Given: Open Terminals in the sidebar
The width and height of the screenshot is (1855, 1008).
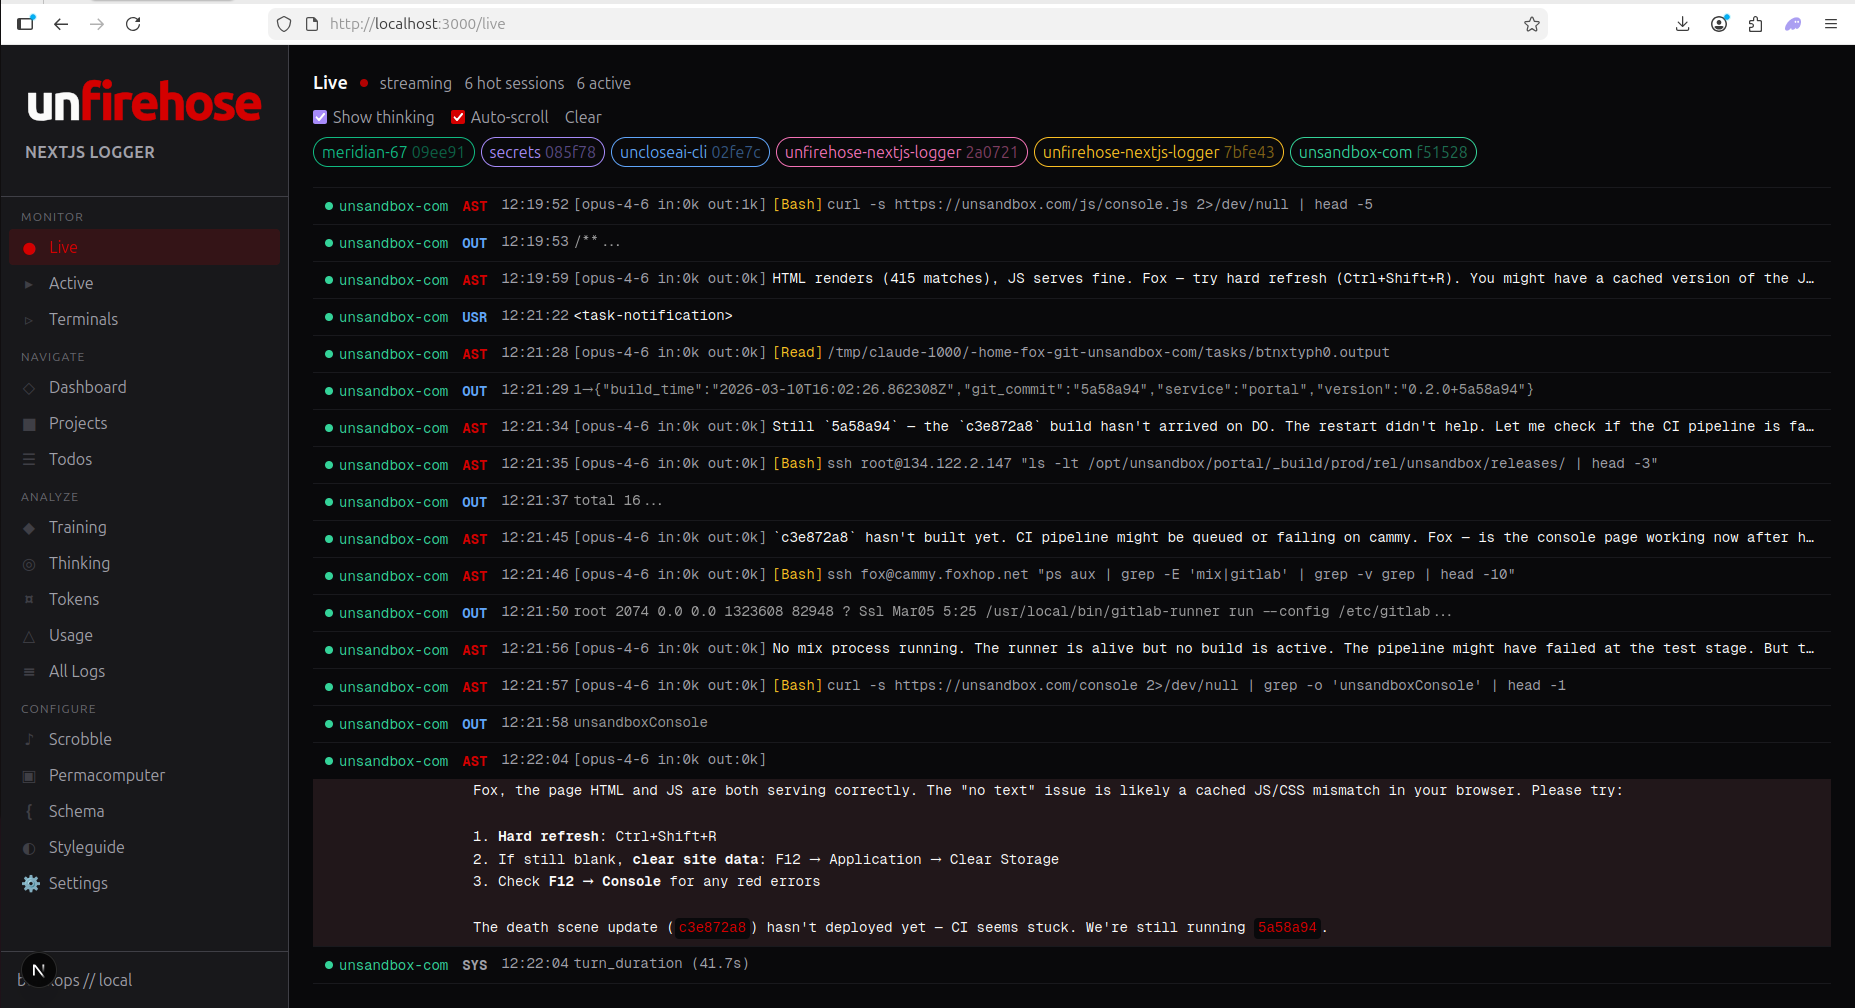Looking at the screenshot, I should coord(83,319).
